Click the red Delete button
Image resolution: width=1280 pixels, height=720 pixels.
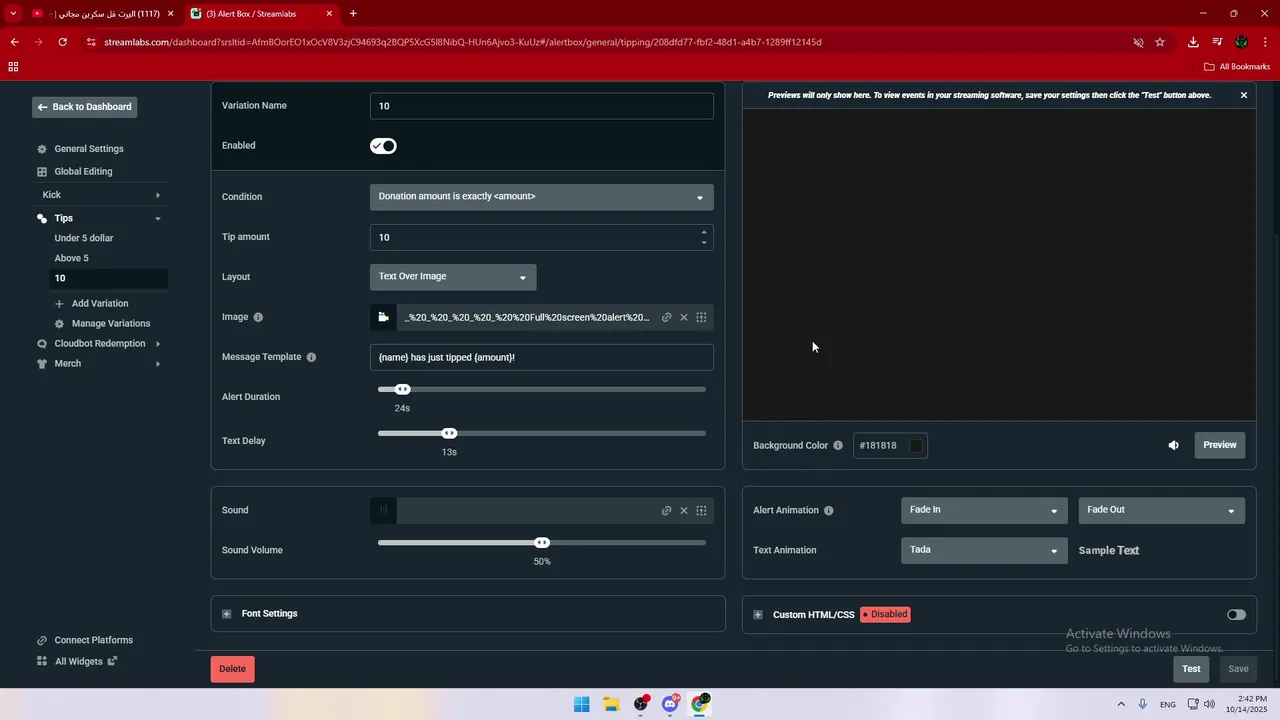tap(232, 669)
